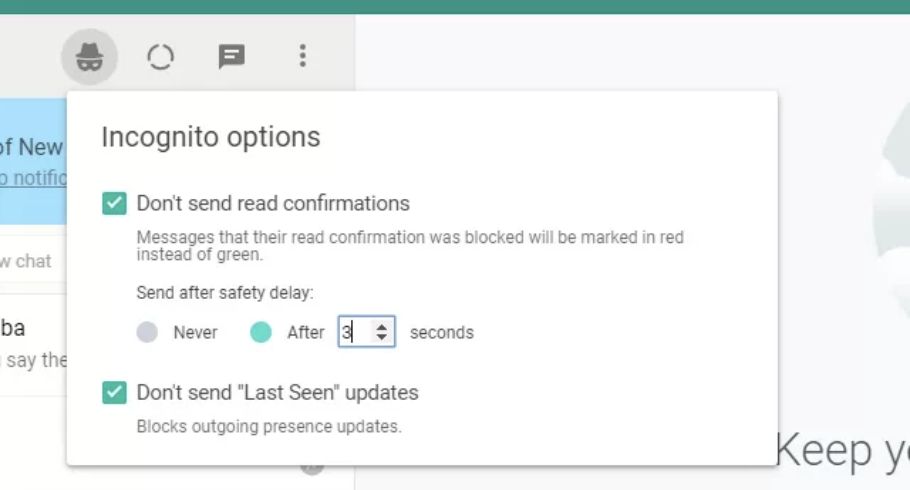Click inside the seconds number field
This screenshot has height=490, width=910.
point(355,332)
